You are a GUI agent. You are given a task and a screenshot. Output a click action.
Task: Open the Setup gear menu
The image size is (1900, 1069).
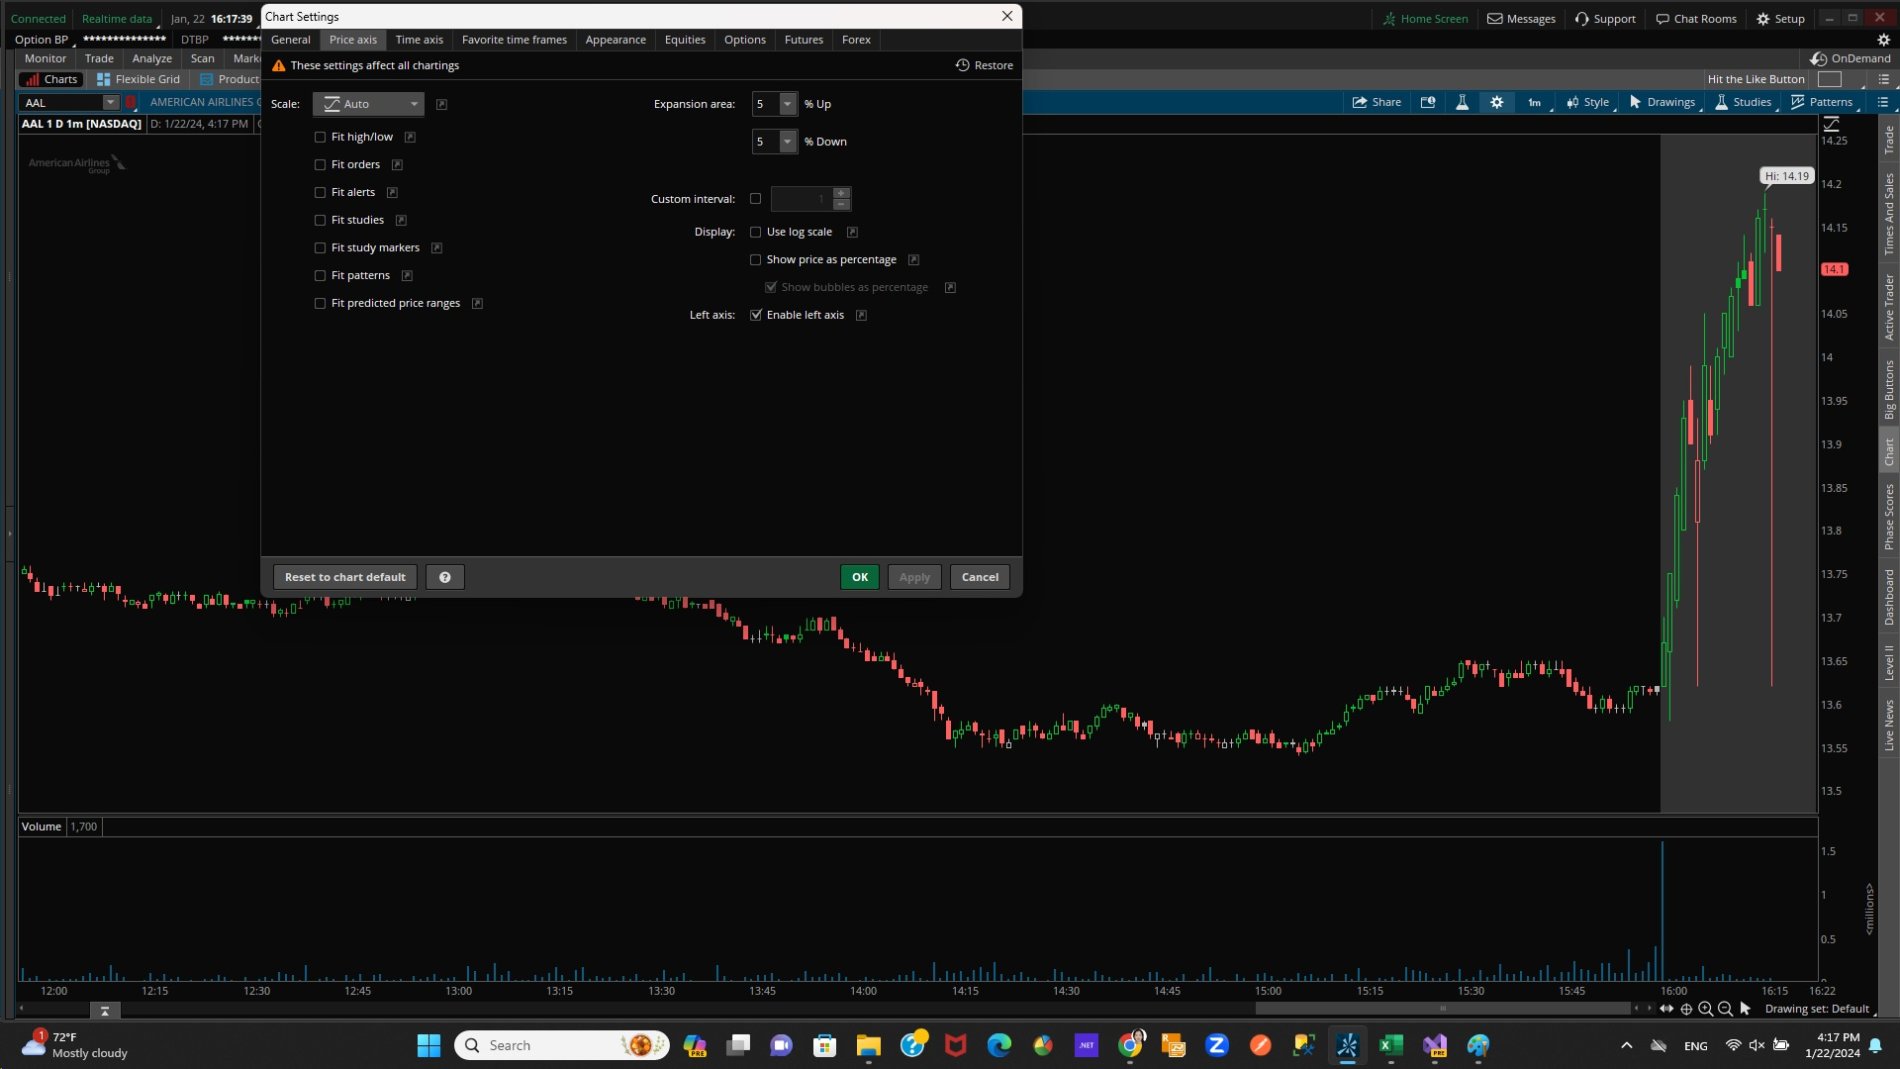pyautogui.click(x=1781, y=18)
